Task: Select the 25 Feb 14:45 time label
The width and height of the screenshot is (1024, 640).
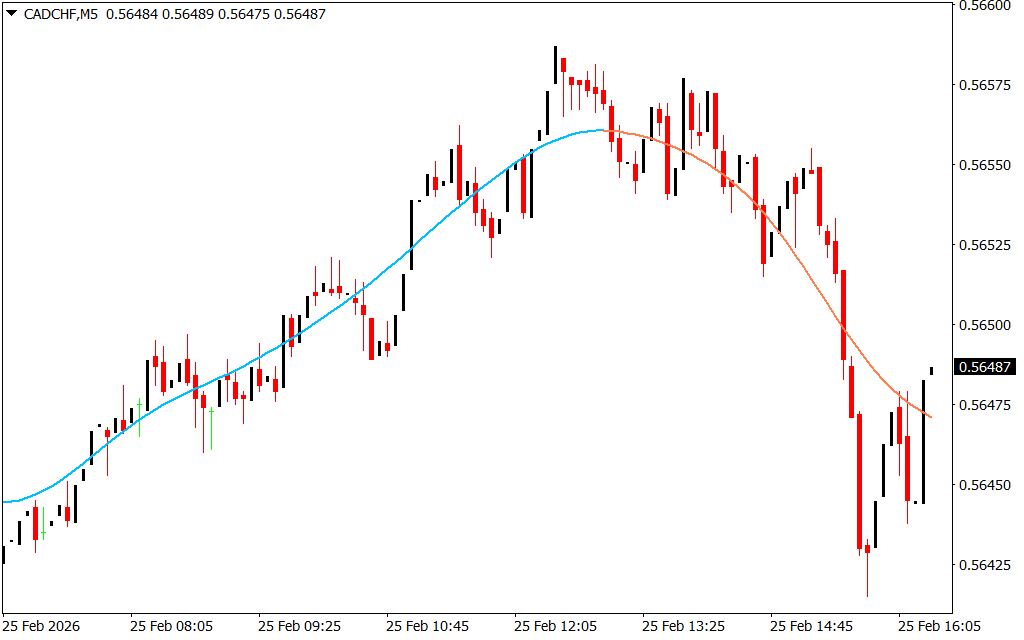Action: pyautogui.click(x=811, y=626)
